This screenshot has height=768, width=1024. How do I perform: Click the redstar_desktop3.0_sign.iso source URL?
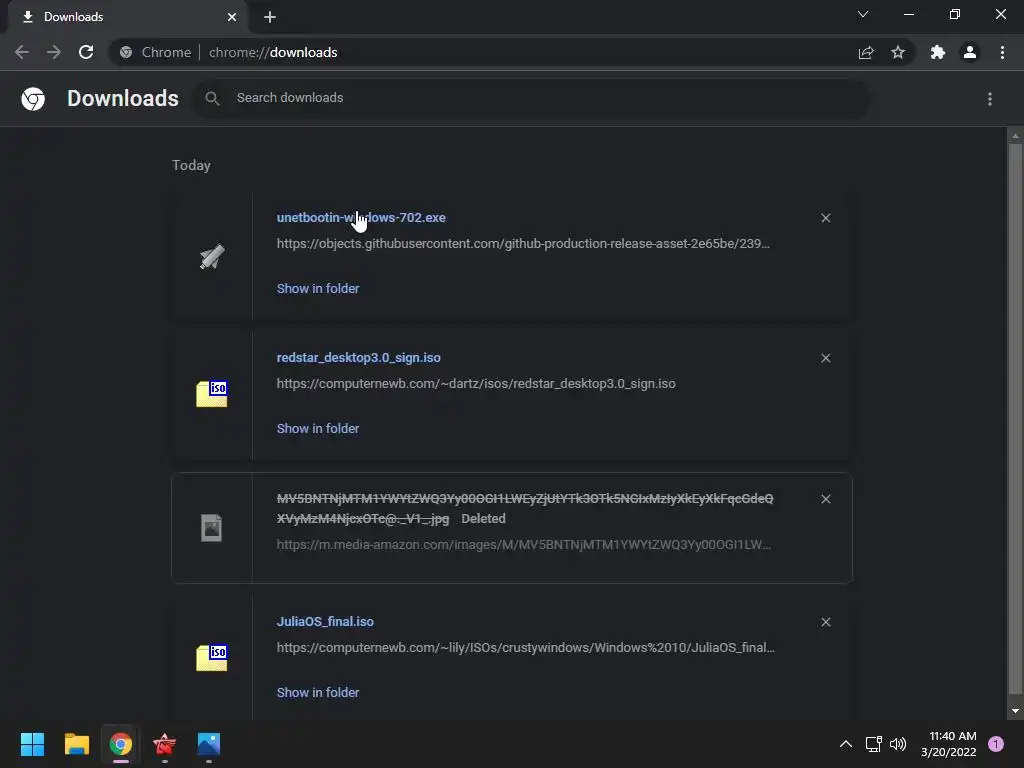[476, 384]
